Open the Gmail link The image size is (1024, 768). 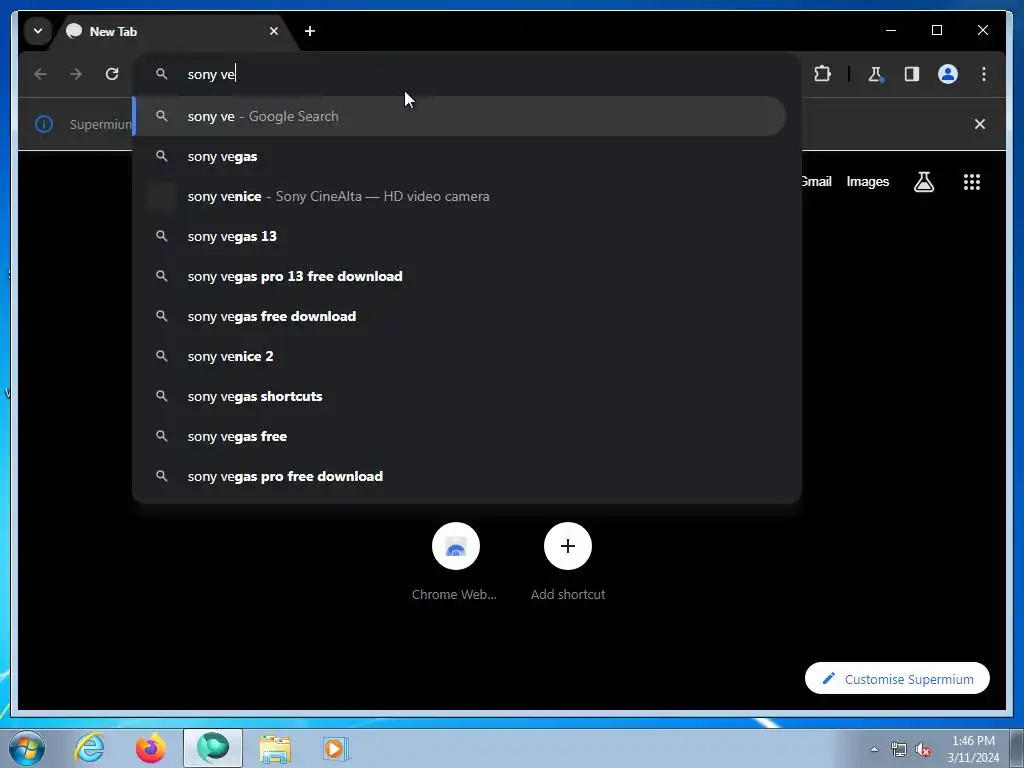click(x=816, y=182)
